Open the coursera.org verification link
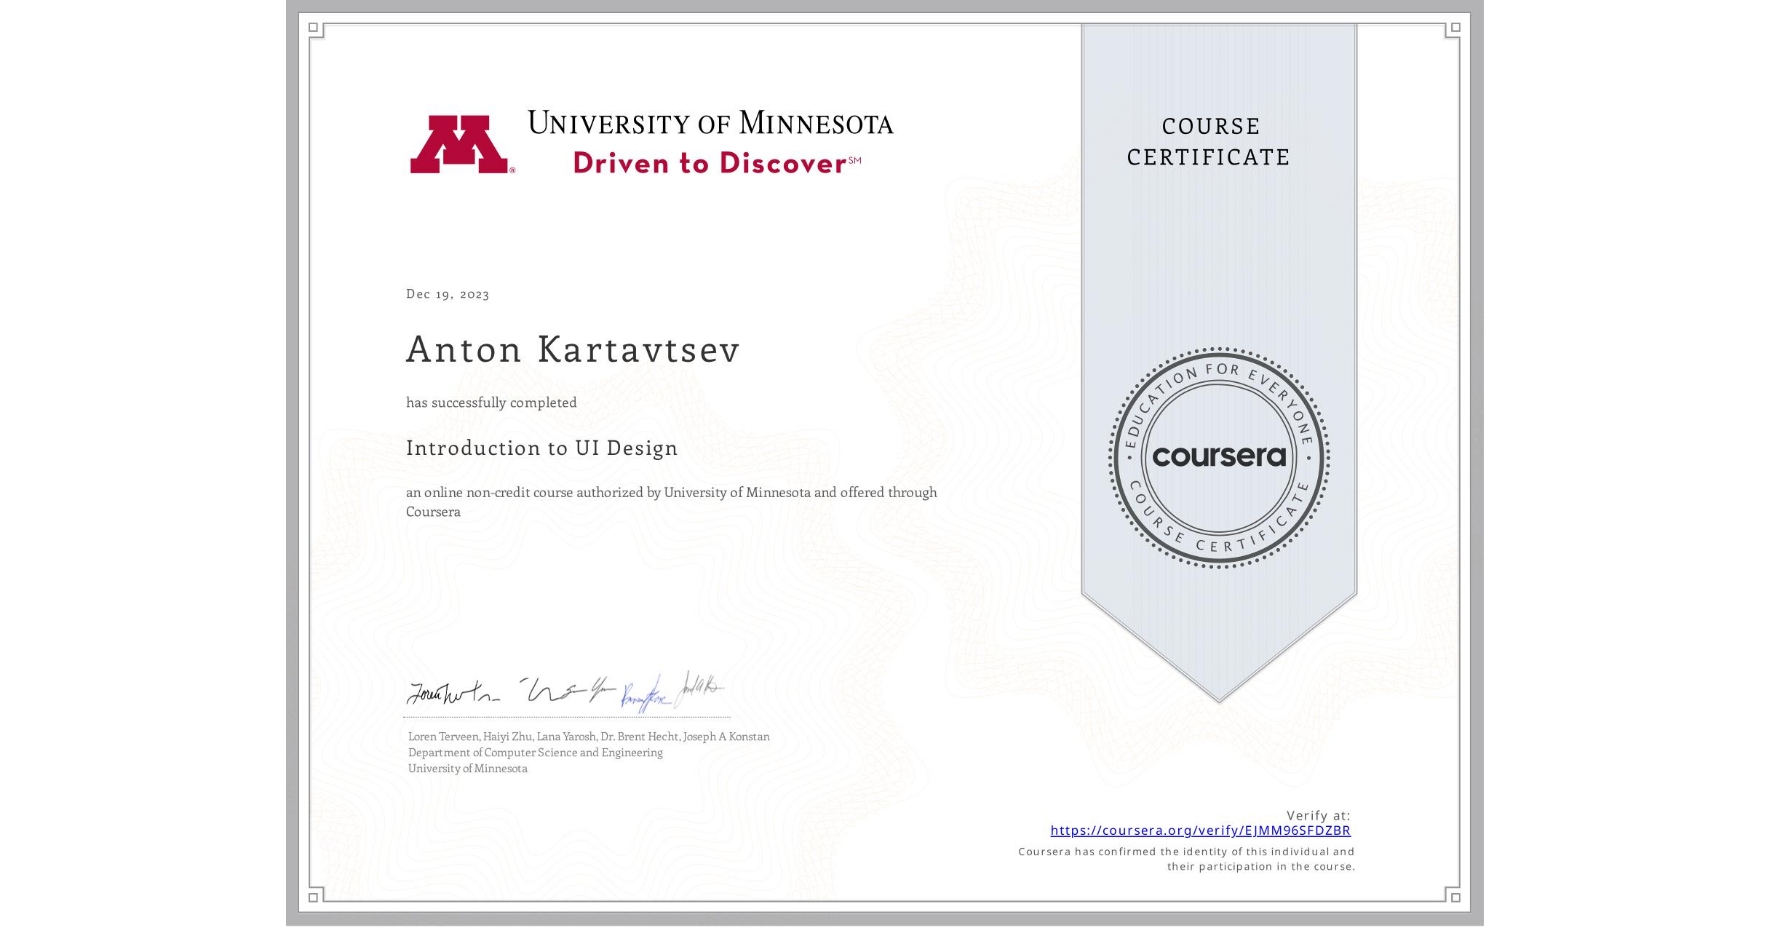Image resolution: width=1772 pixels, height=928 pixels. (1200, 830)
